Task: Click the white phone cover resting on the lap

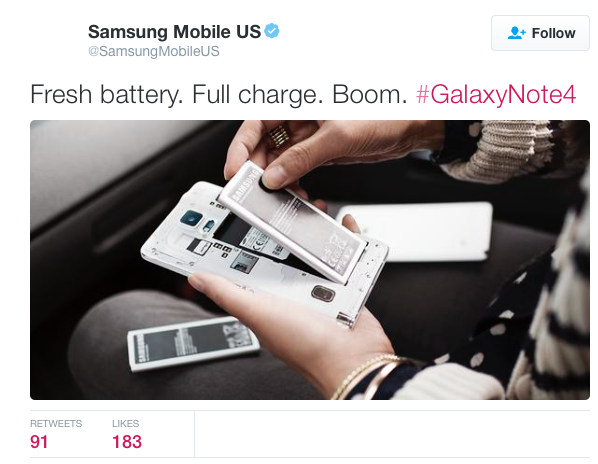Action: coord(416,231)
